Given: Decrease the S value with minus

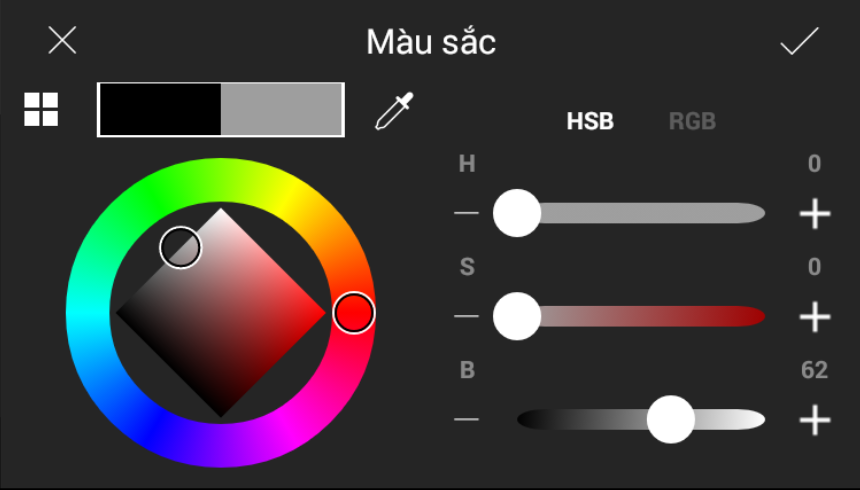Looking at the screenshot, I should [466, 317].
